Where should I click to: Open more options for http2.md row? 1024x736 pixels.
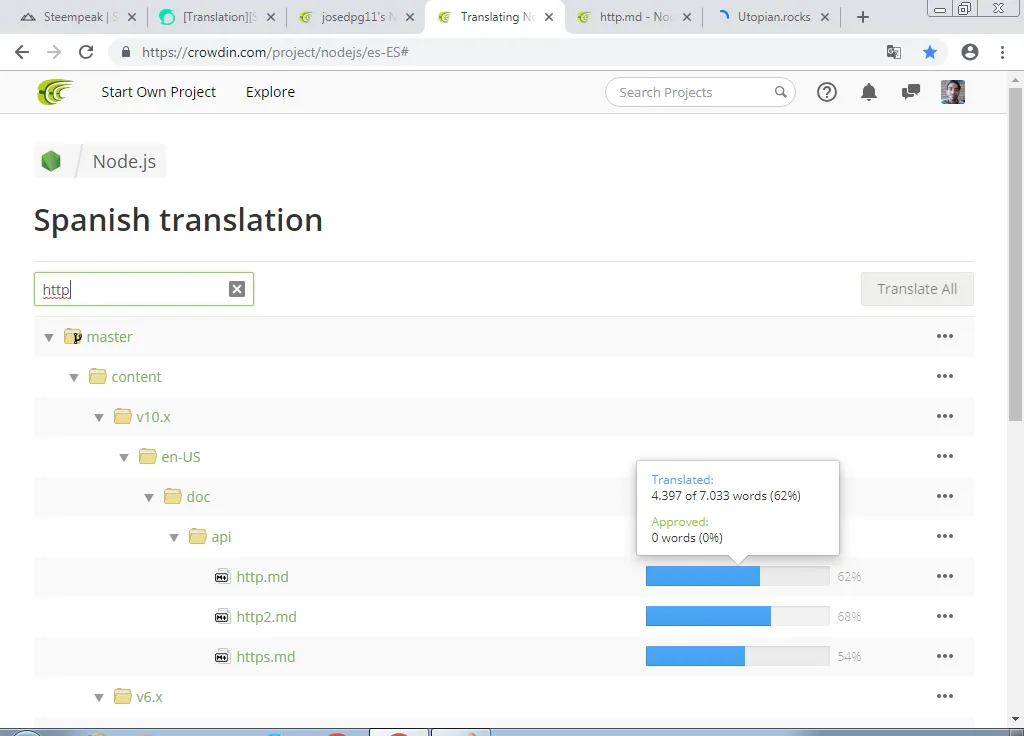tap(944, 616)
